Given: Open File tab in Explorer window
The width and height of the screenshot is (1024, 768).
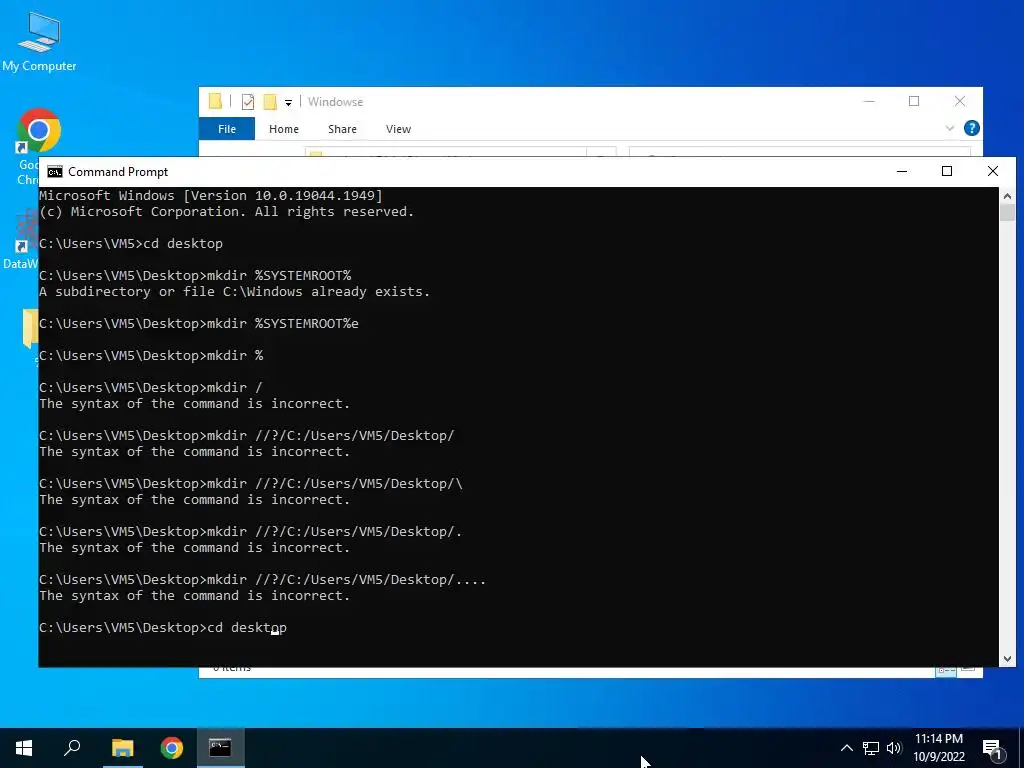Looking at the screenshot, I should [227, 129].
